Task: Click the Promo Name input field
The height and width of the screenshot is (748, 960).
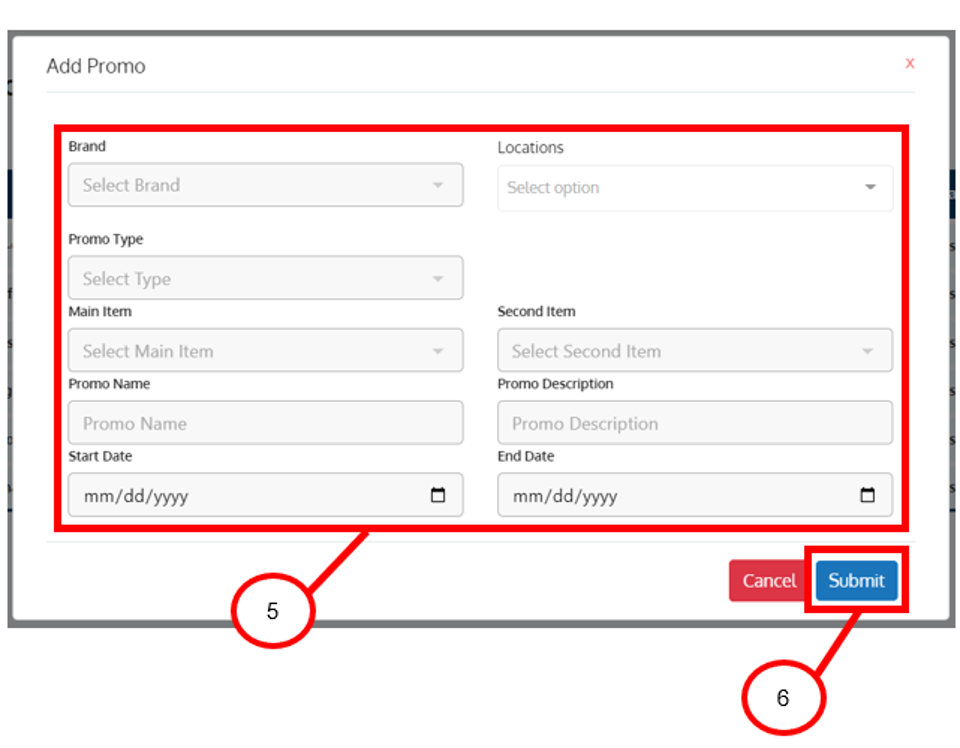Action: point(265,423)
